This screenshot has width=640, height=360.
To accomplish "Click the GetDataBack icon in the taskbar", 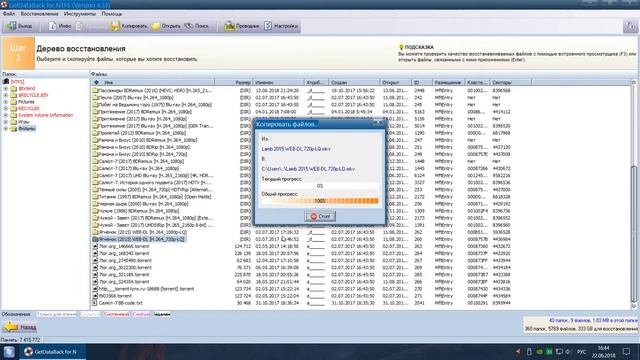I will (x=28, y=352).
